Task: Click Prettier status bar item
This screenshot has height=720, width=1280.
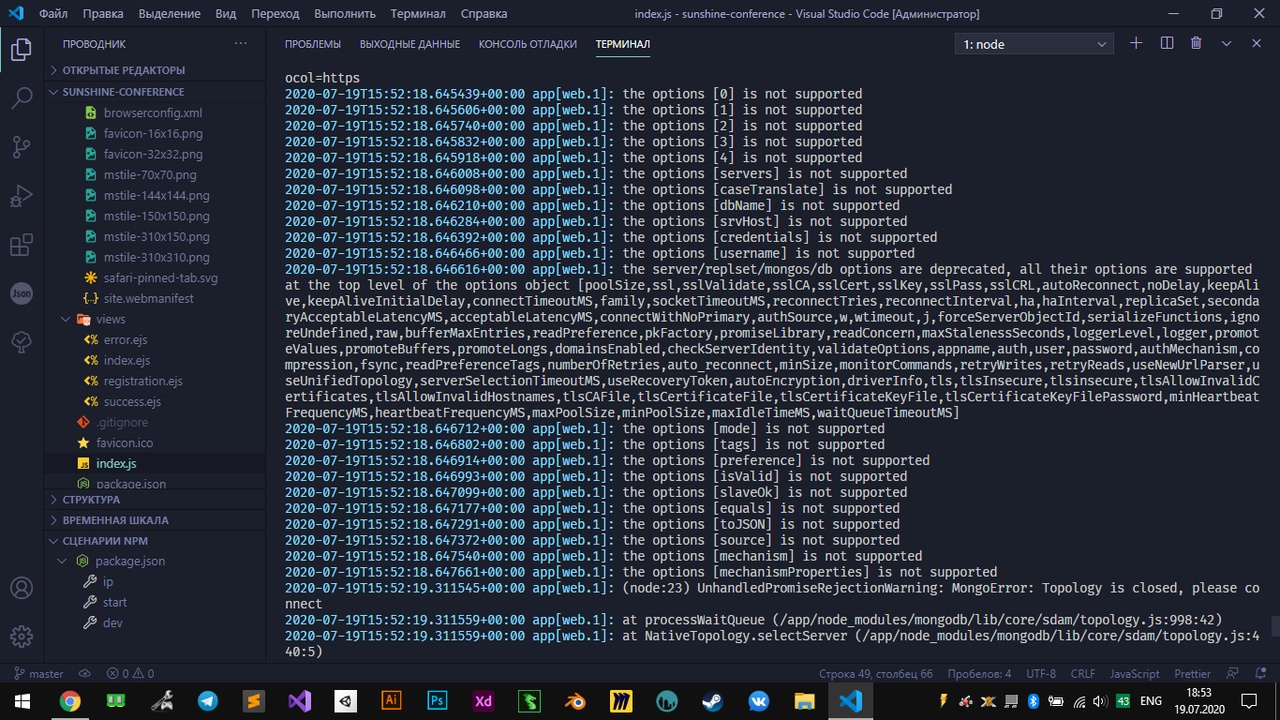Action: pyautogui.click(x=1192, y=674)
